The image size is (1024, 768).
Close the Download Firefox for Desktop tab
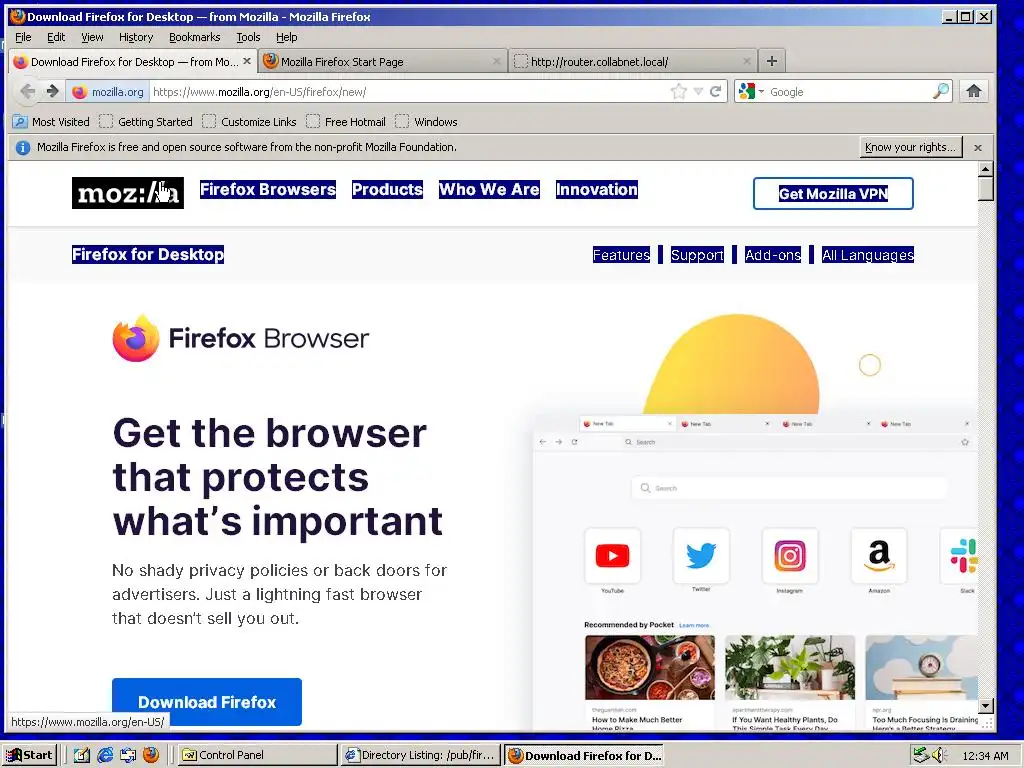click(247, 61)
